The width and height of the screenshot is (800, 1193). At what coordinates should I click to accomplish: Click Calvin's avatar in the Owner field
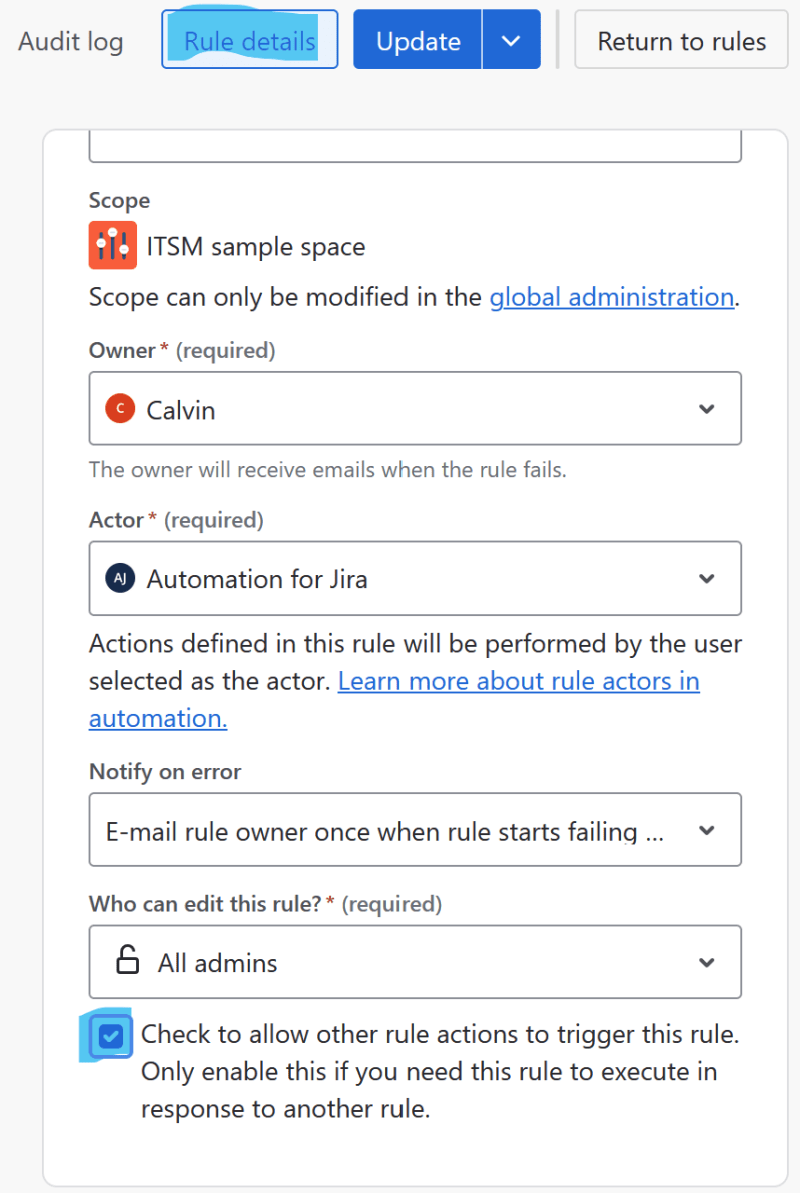point(119,408)
